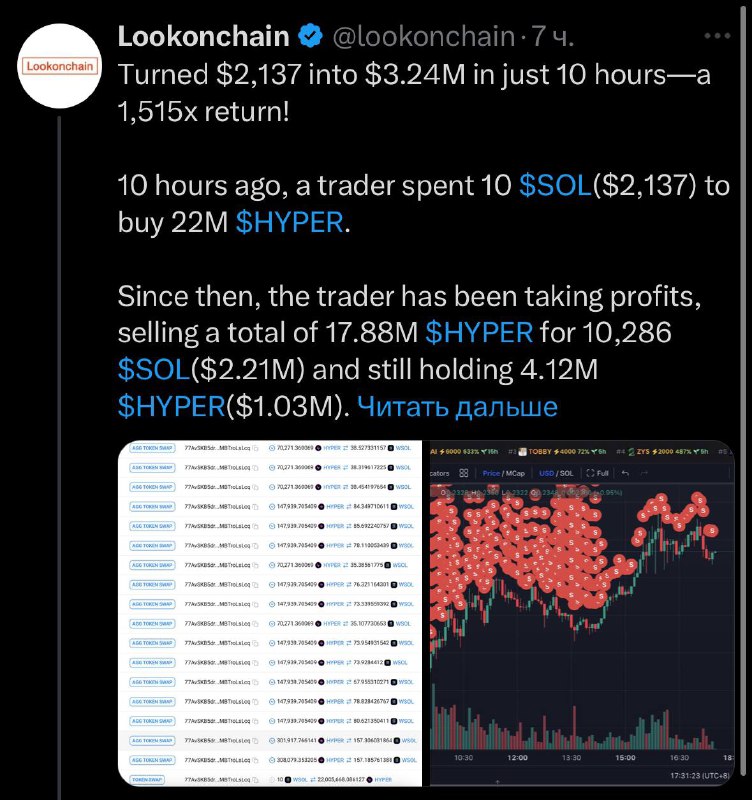Open the three-dot more options menu
Screen dimensions: 752x800
[717, 36]
